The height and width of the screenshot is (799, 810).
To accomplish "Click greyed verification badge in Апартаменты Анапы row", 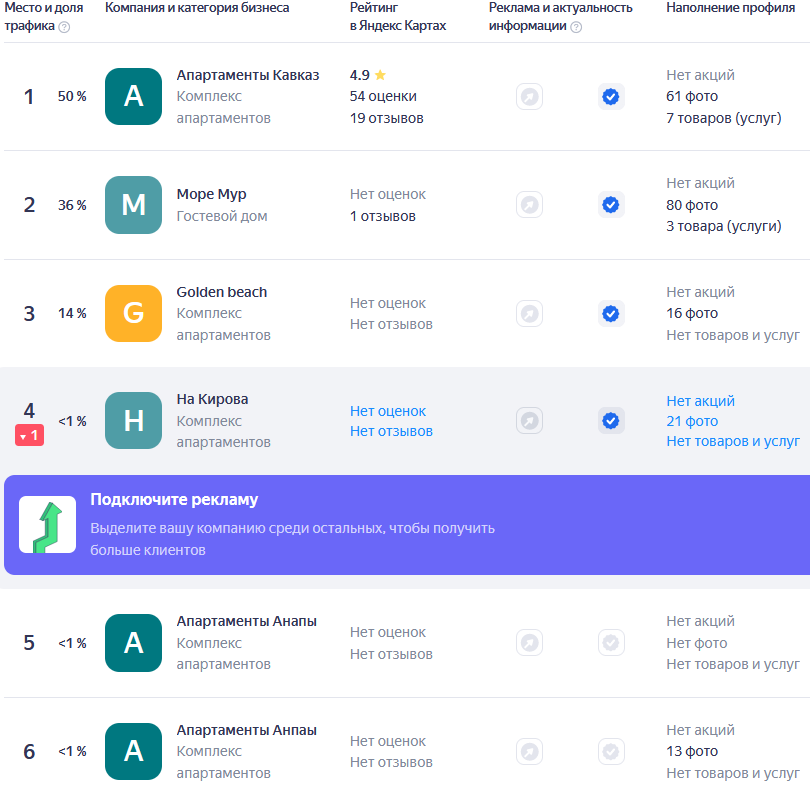I will (x=611, y=643).
